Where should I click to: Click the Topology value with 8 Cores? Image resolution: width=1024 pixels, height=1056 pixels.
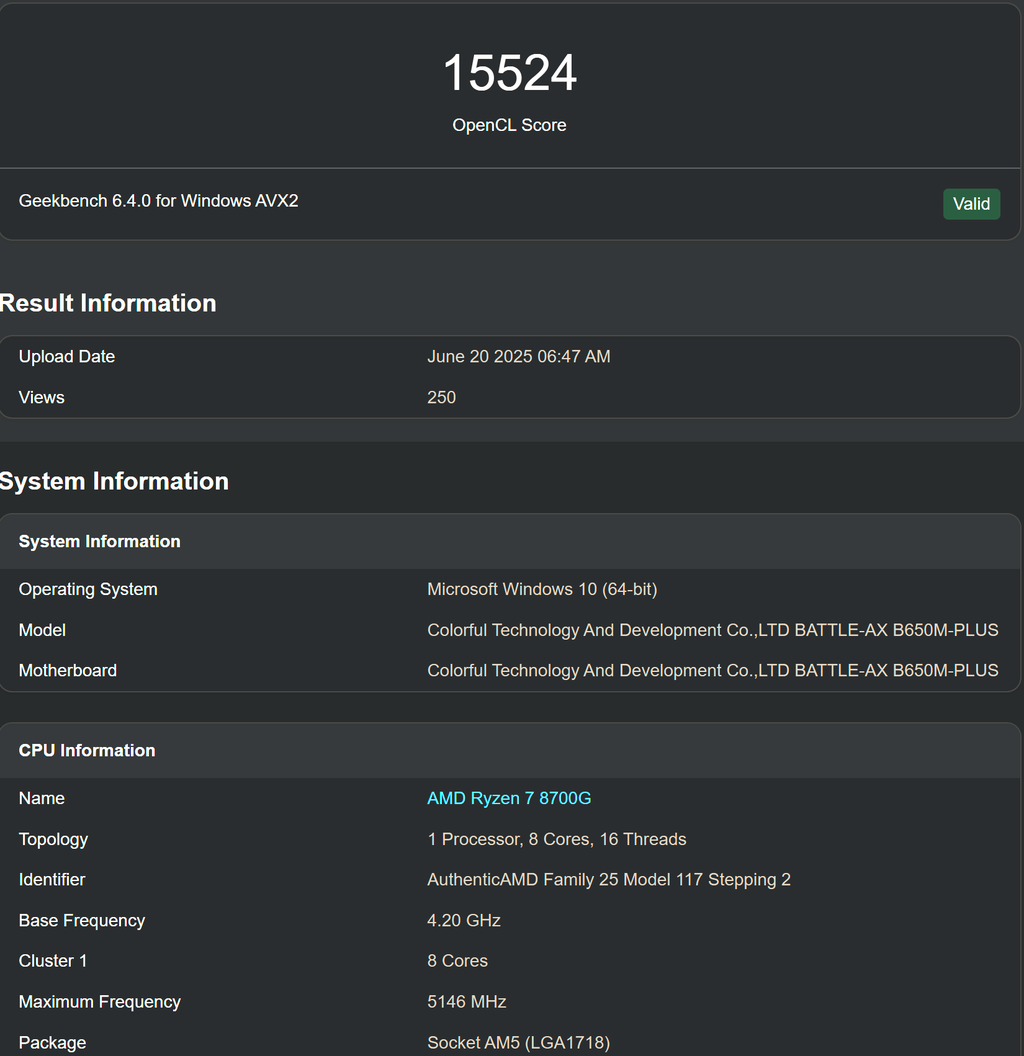point(556,839)
